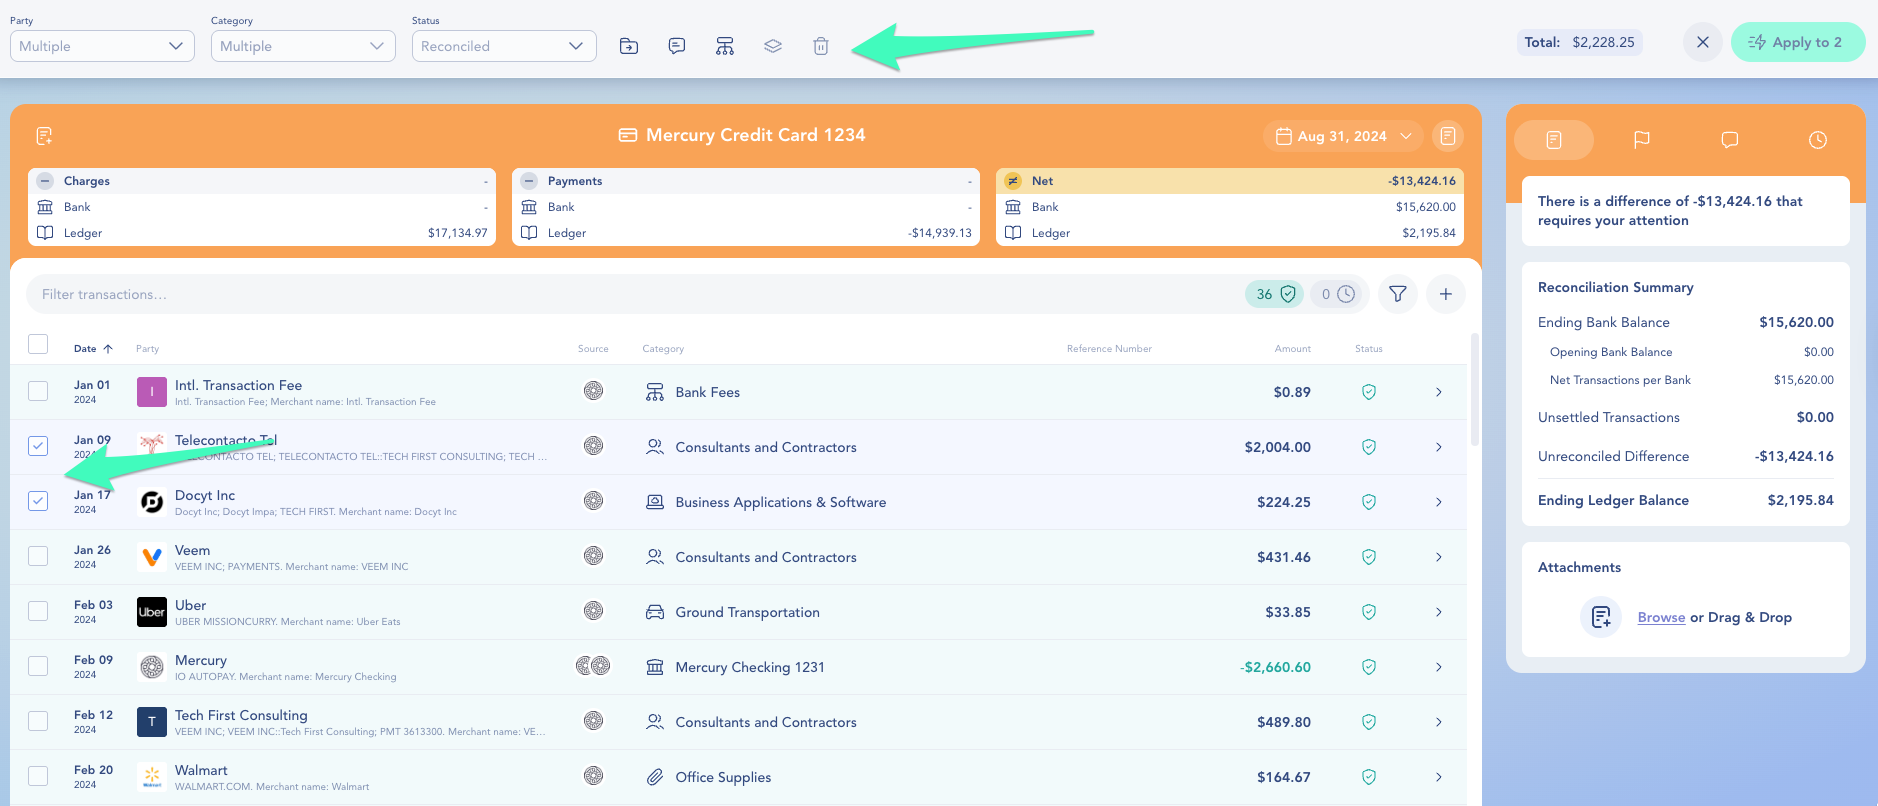Image resolution: width=1878 pixels, height=806 pixels.
Task: Click the Apply to 2 button
Action: [x=1797, y=42]
